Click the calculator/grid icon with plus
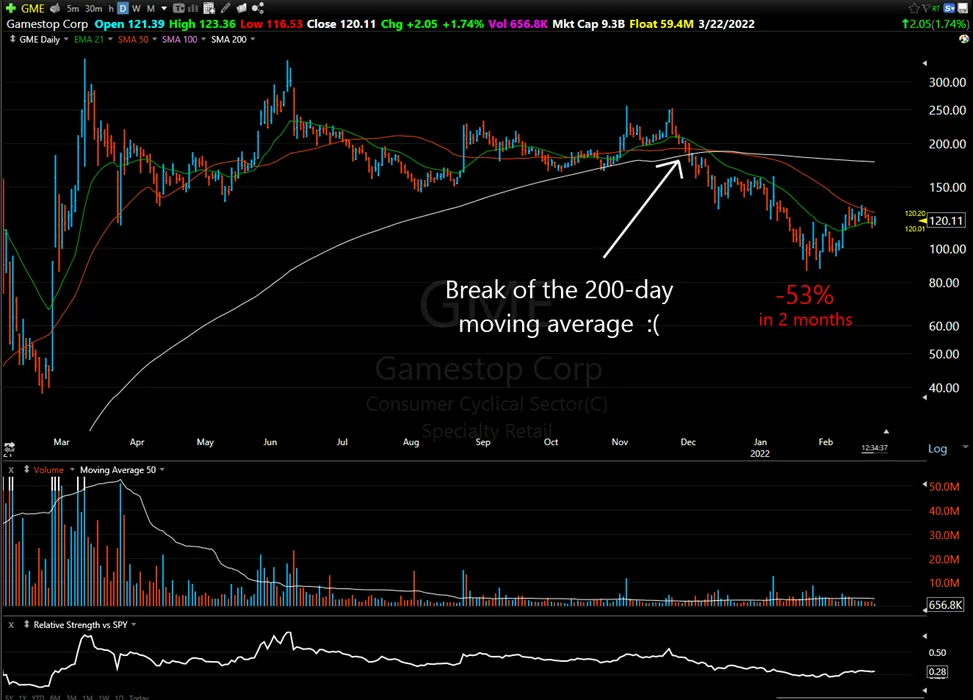 click(x=209, y=8)
